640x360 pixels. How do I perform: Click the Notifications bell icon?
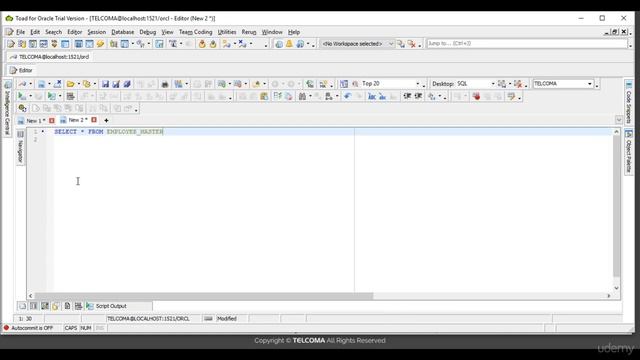[x=289, y=44]
